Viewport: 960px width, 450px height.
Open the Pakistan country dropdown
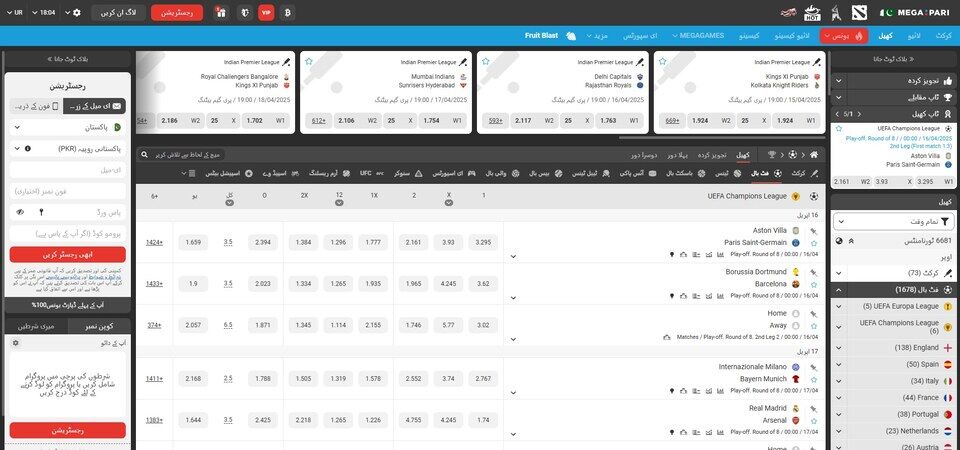pos(67,127)
